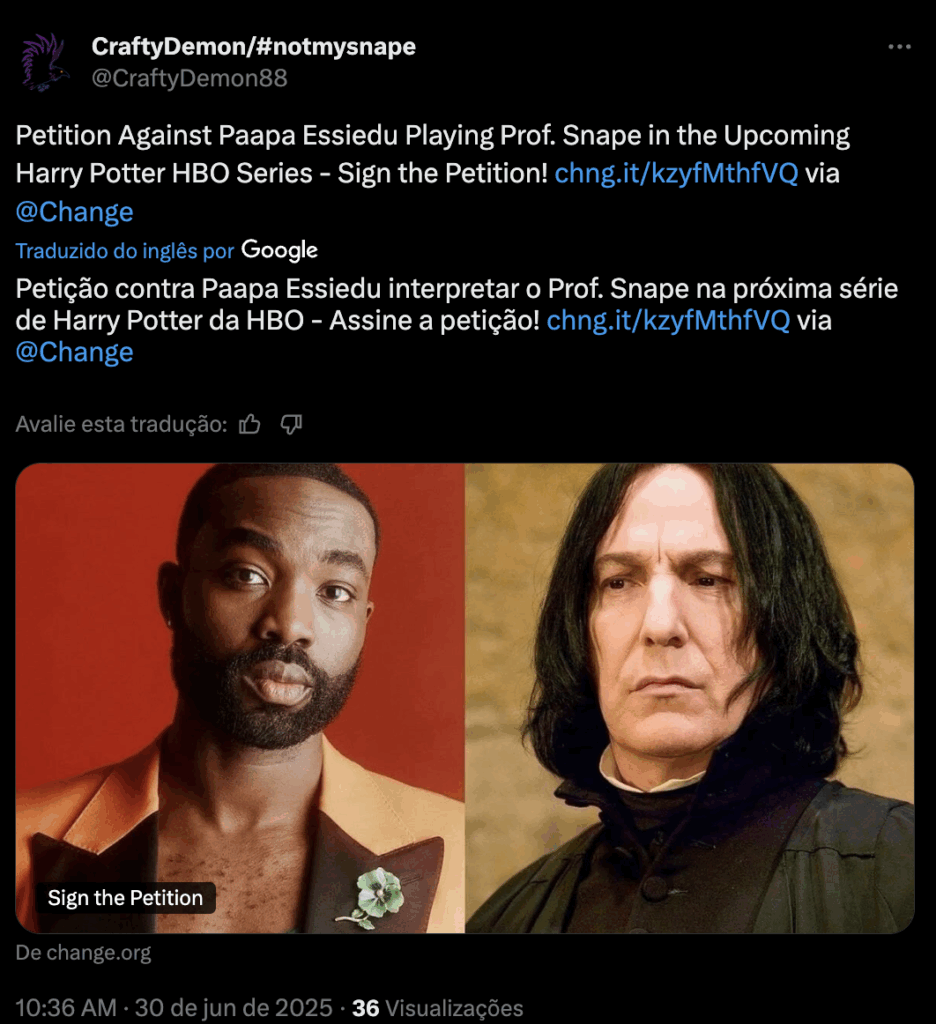Click the "De change.org" source link
The image size is (936, 1024).
pos(84,953)
